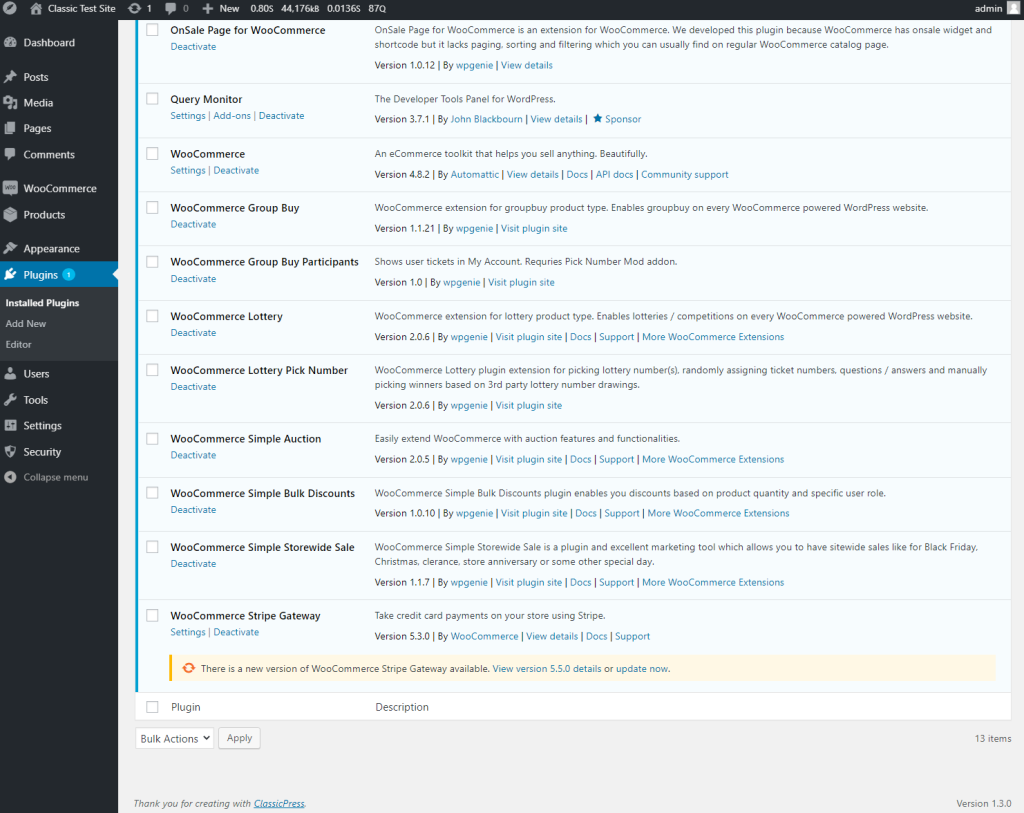Toggle the select-all Plugin footer checkbox

pyautogui.click(x=152, y=707)
